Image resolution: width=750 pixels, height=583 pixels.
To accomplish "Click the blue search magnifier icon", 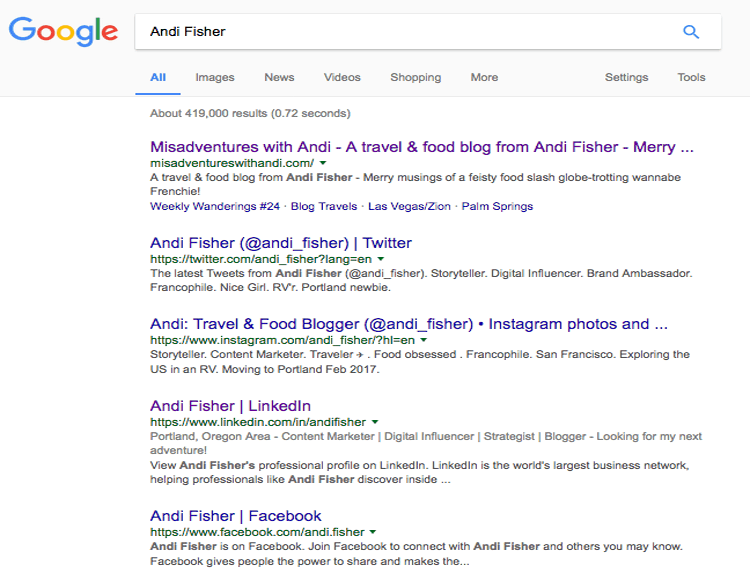I will tap(691, 32).
